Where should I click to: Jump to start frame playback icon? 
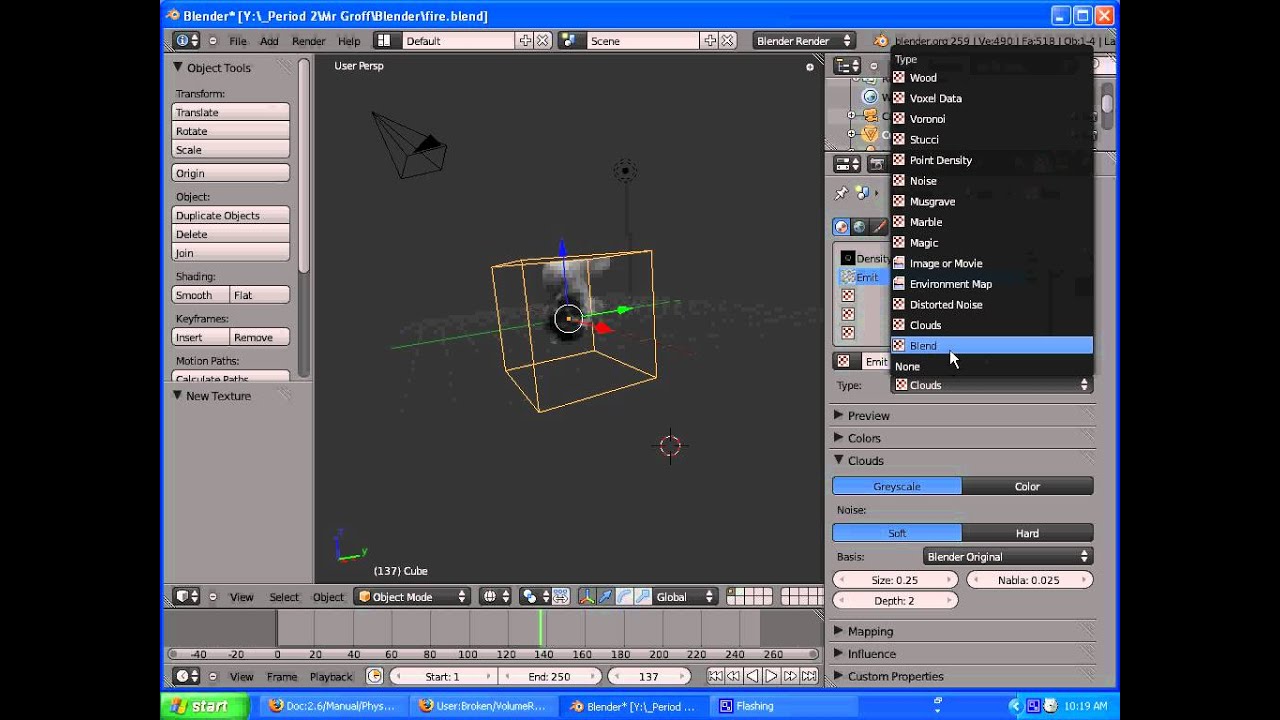716,677
